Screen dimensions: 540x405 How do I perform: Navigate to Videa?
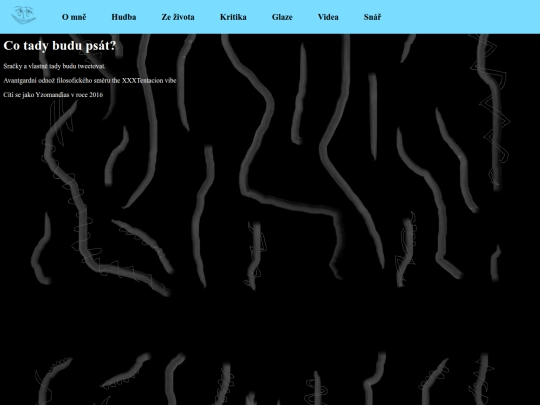328,17
